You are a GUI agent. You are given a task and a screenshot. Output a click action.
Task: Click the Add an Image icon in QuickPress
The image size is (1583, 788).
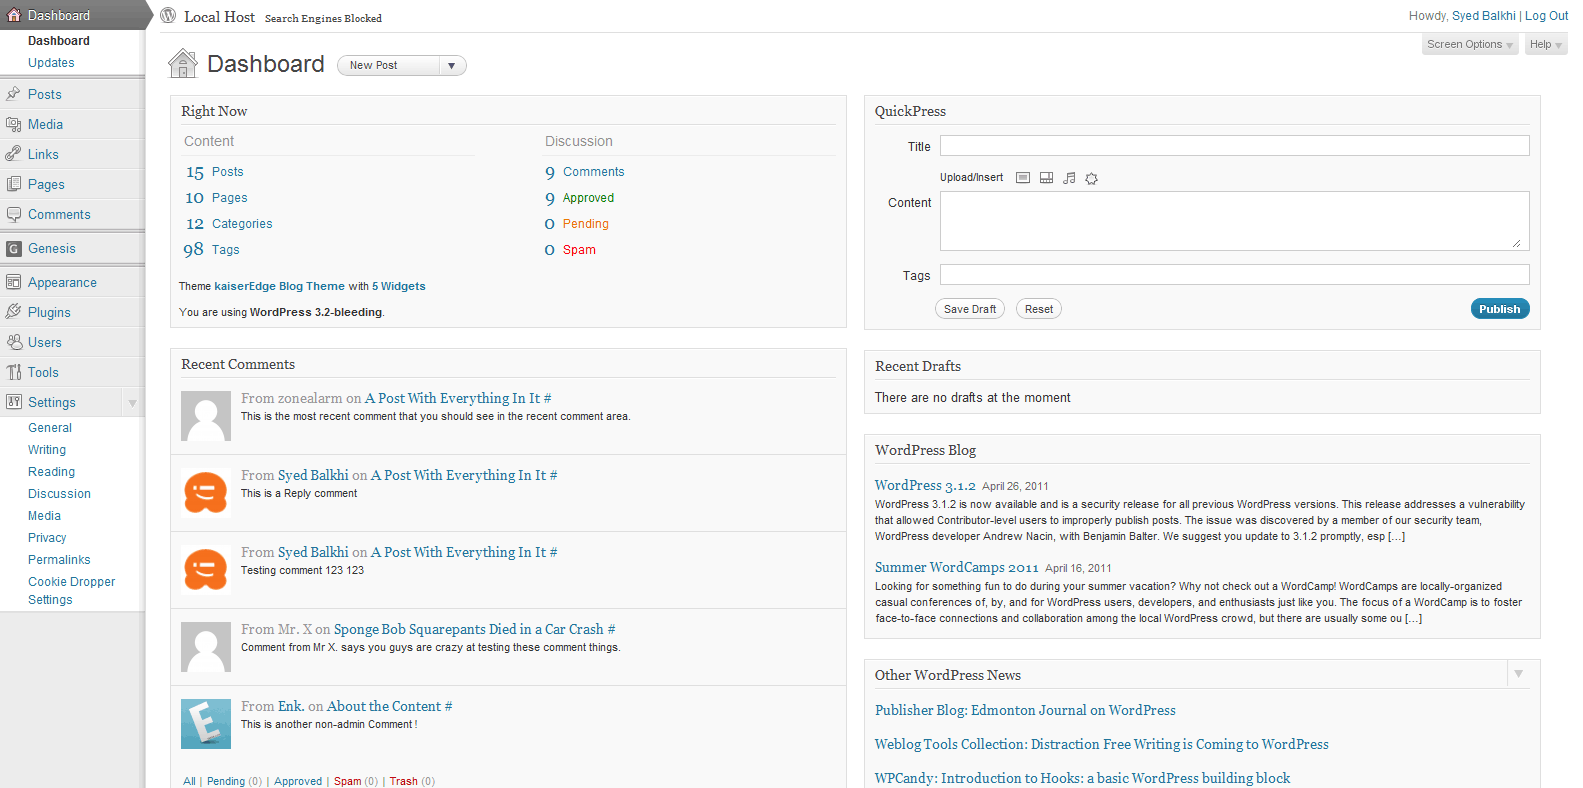(1023, 178)
